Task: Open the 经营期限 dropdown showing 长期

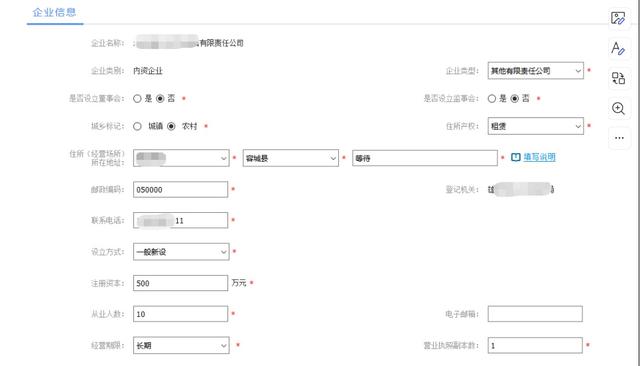Action: [x=181, y=346]
